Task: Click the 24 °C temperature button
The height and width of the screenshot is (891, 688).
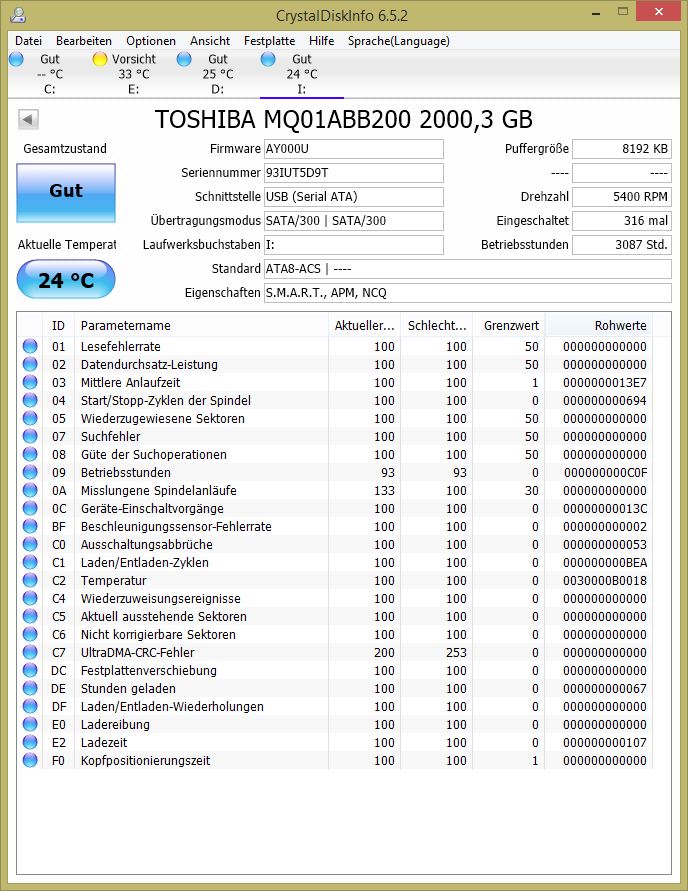Action: pos(66,280)
